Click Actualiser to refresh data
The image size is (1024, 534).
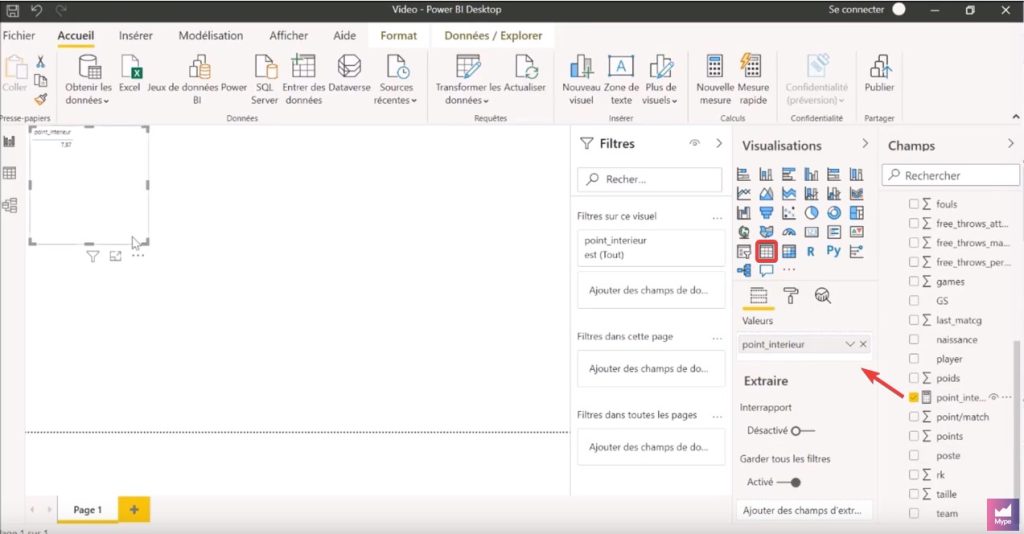525,73
